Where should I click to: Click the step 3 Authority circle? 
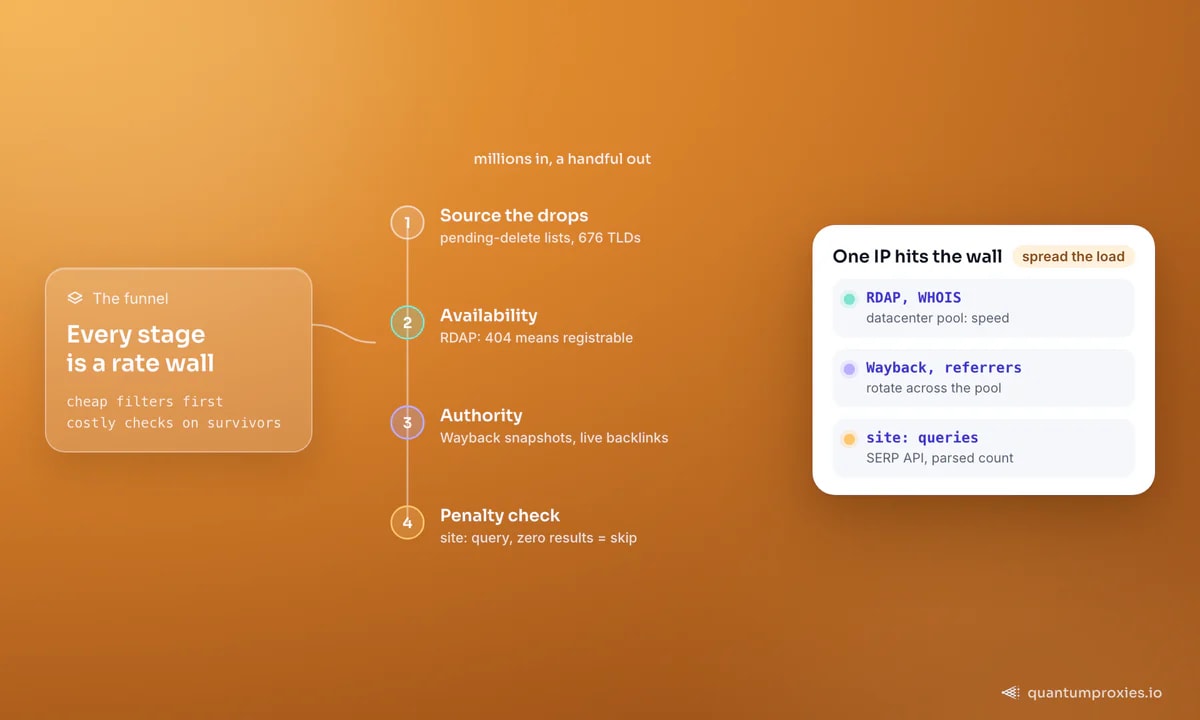coord(407,422)
